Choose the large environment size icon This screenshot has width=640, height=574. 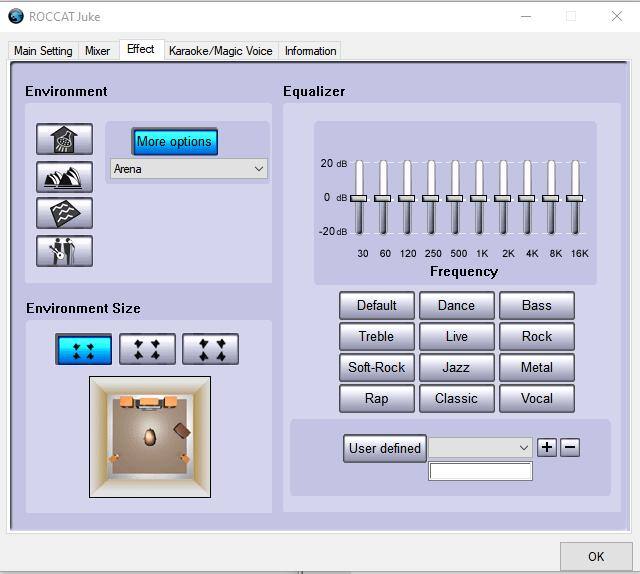tap(210, 349)
